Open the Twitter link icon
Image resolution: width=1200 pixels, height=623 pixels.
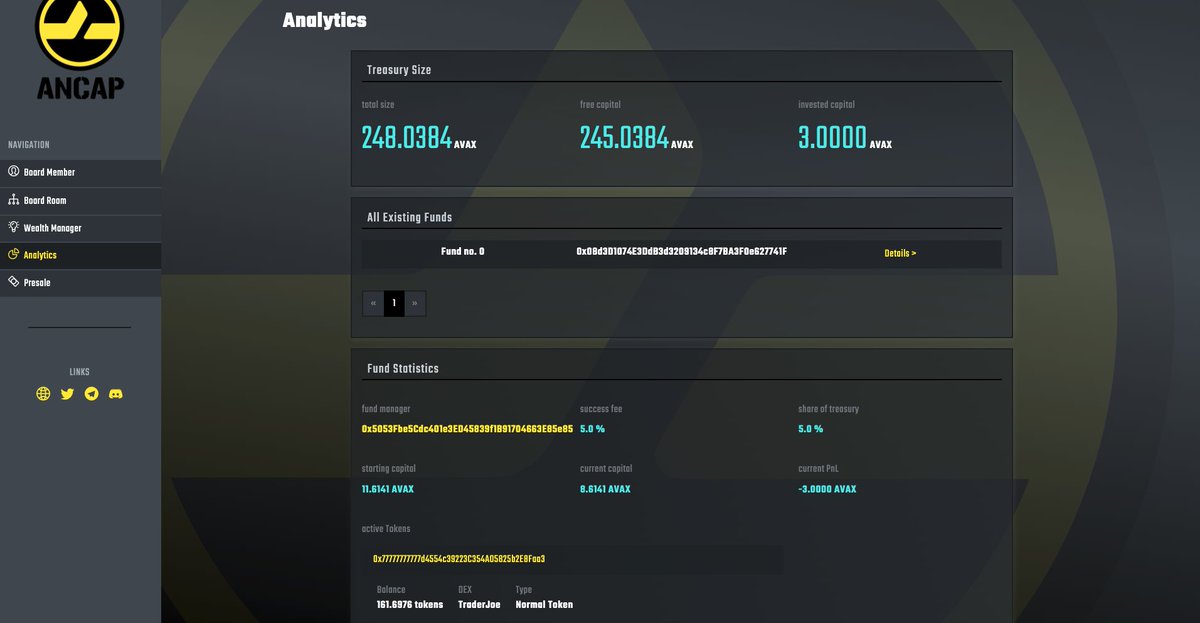click(67, 394)
